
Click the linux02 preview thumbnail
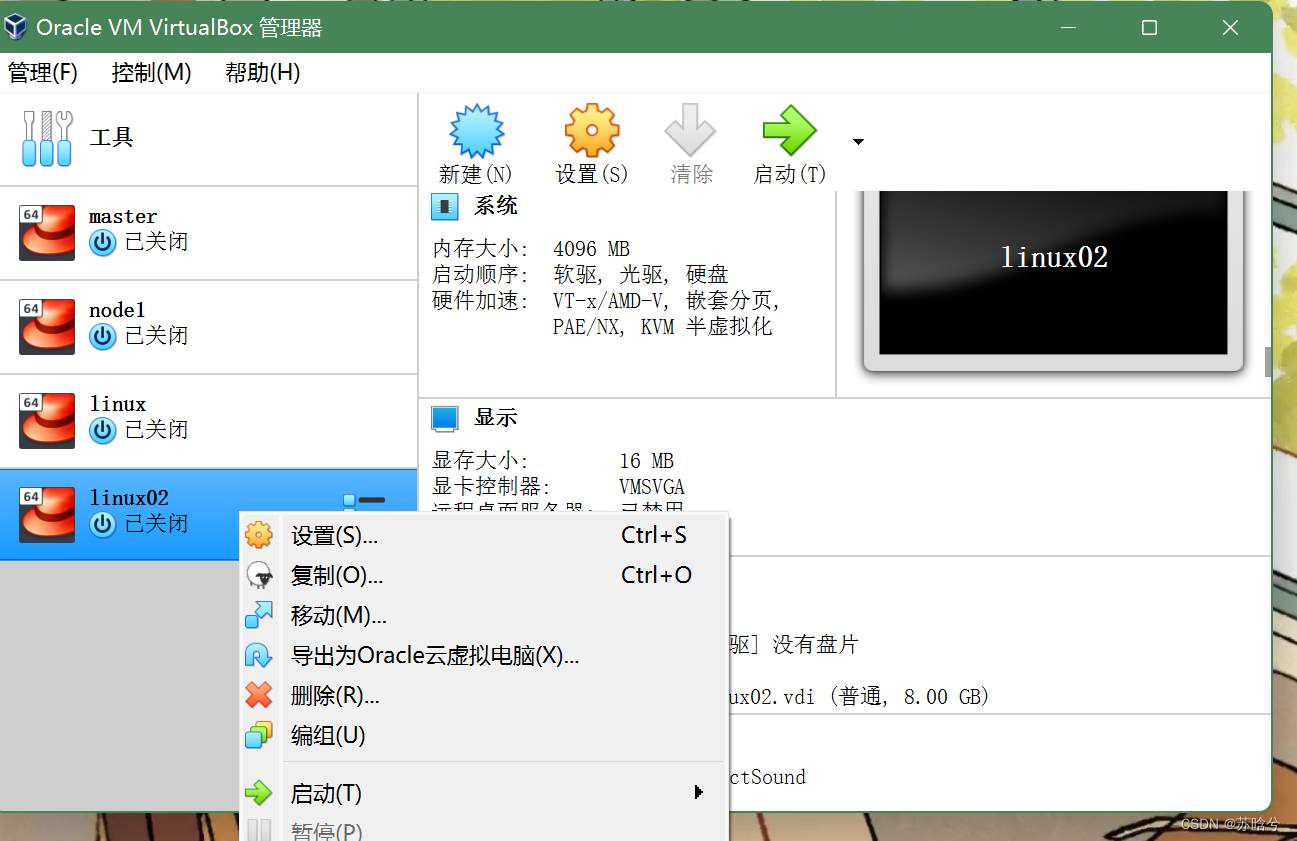(1053, 282)
